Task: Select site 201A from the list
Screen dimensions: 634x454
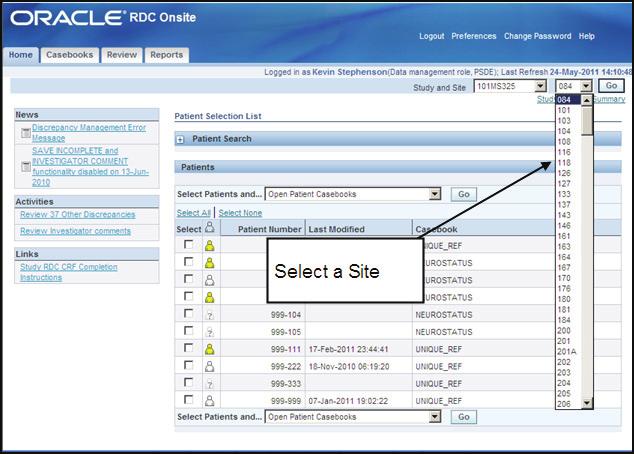Action: click(x=566, y=351)
